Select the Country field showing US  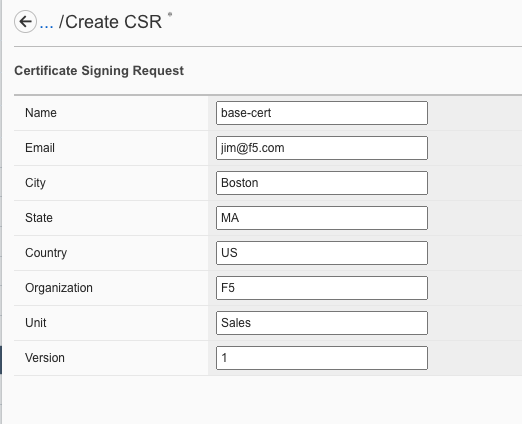[322, 253]
